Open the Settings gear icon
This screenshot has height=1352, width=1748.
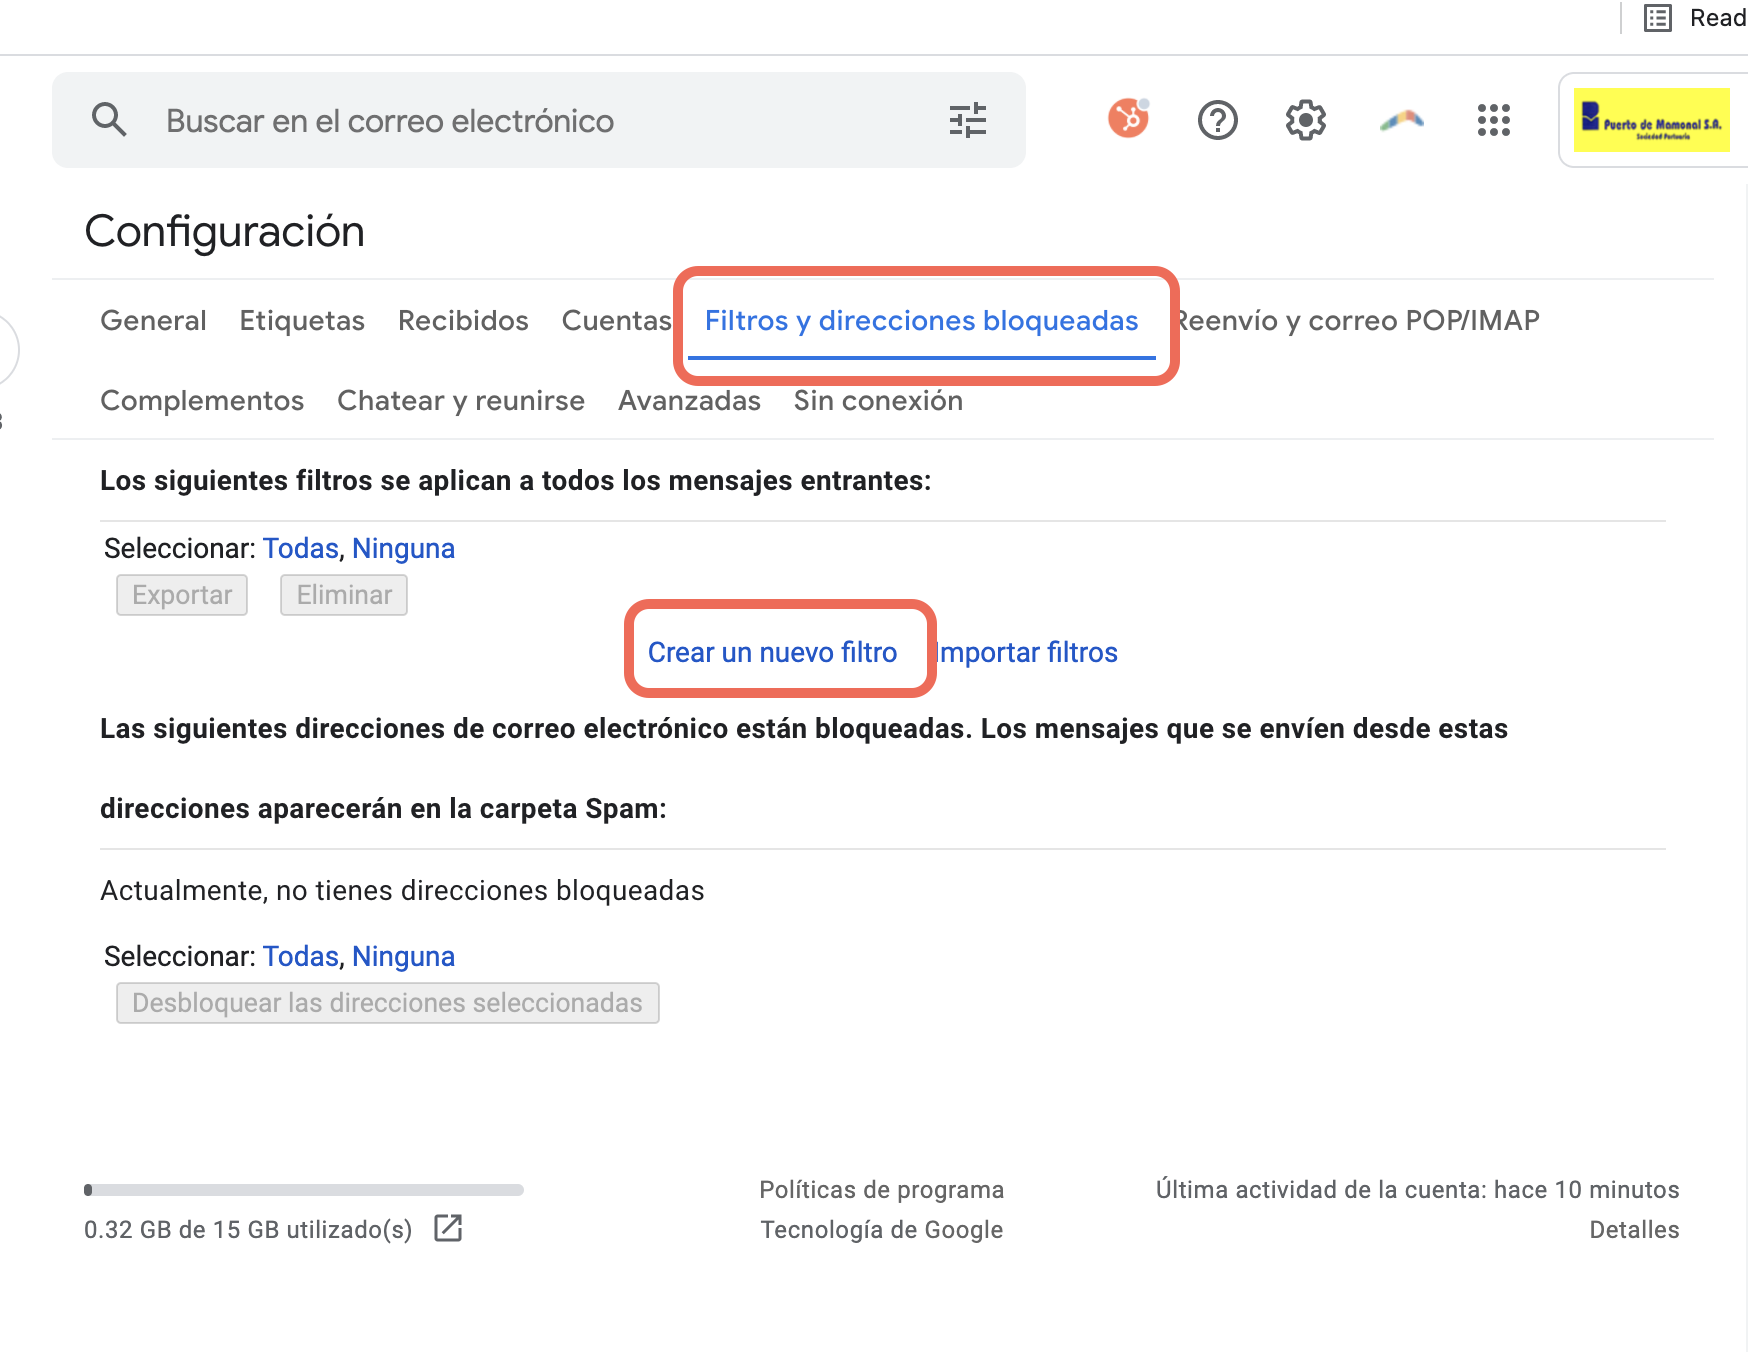pos(1305,120)
